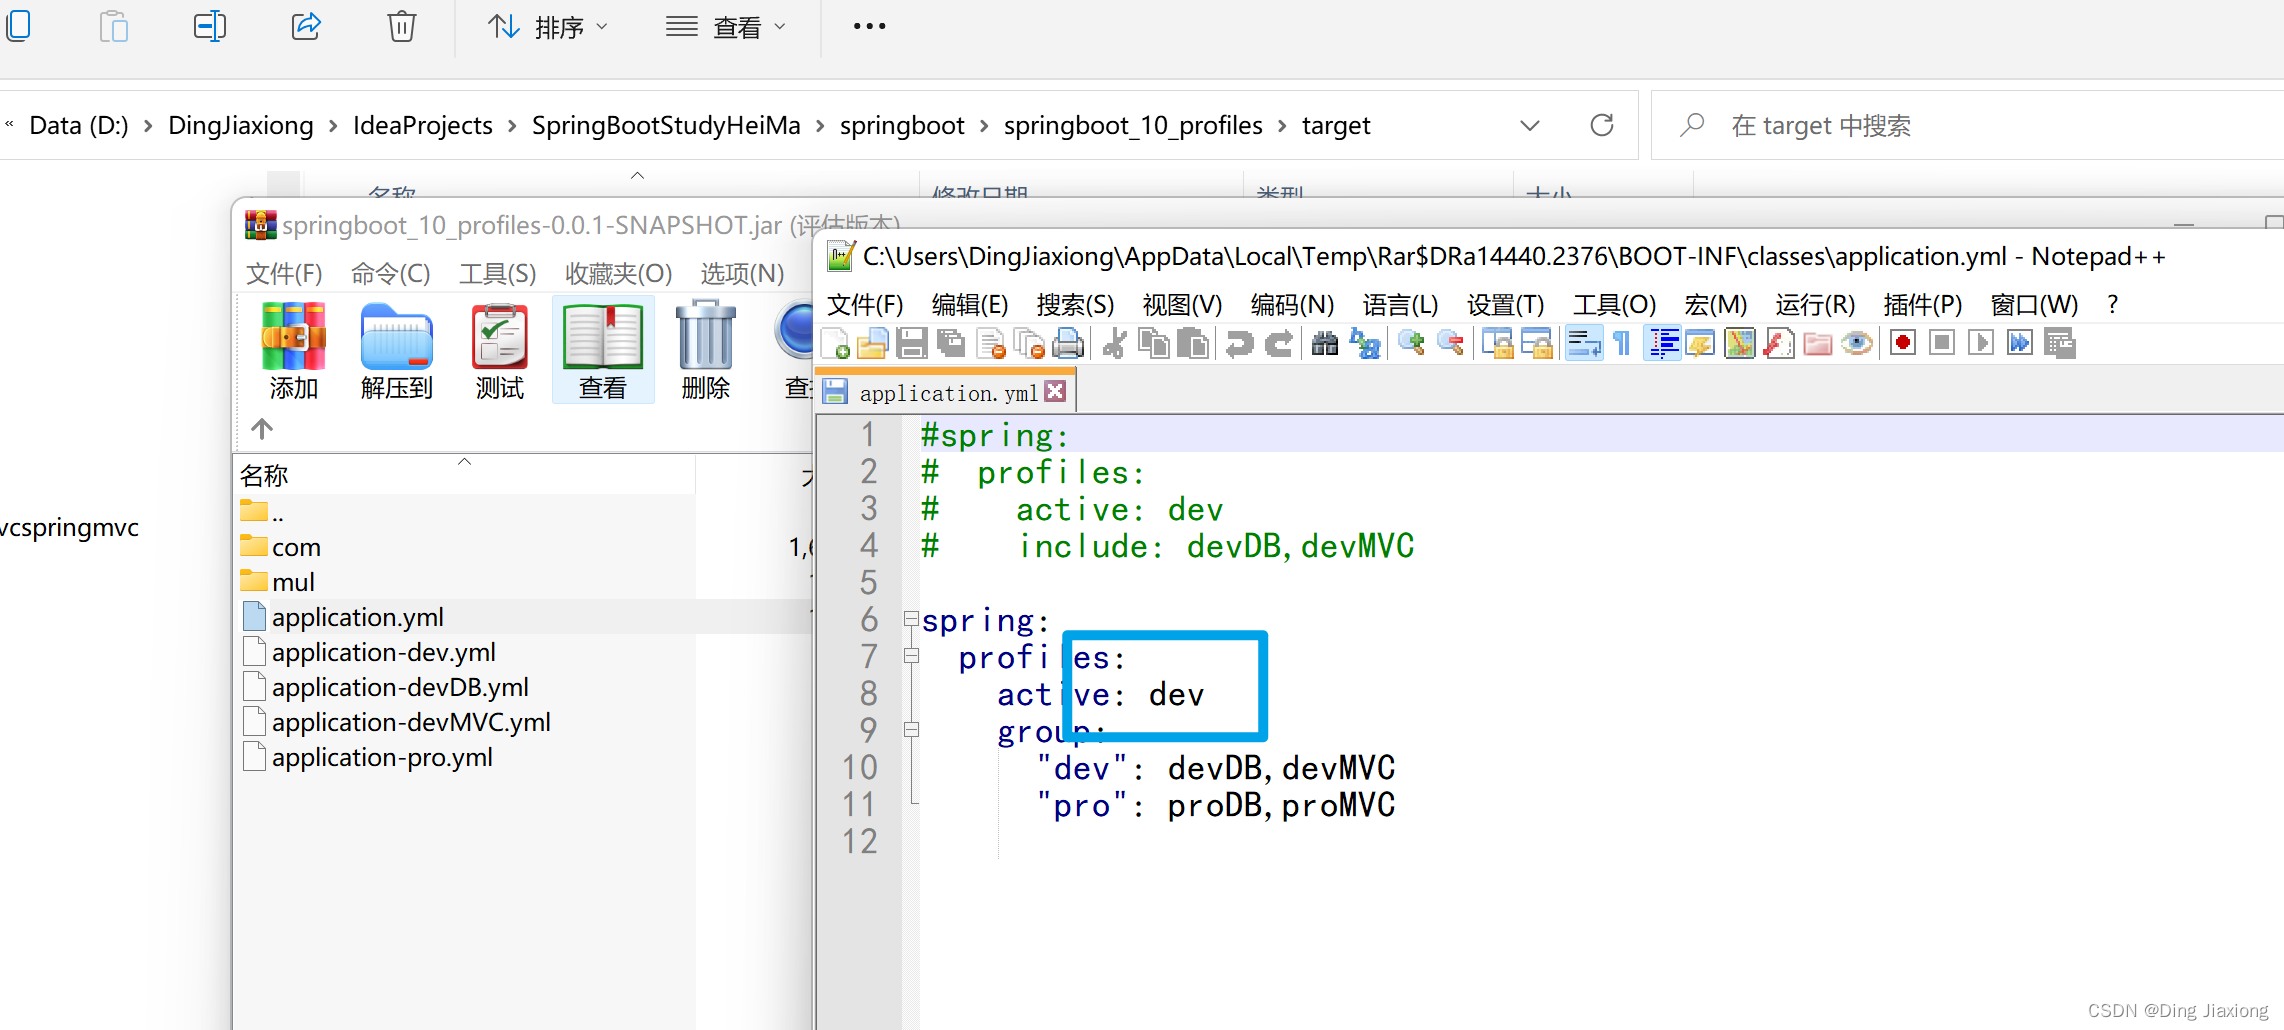The width and height of the screenshot is (2284, 1030).
Task: Run the macro multiple times
Action: click(2020, 344)
